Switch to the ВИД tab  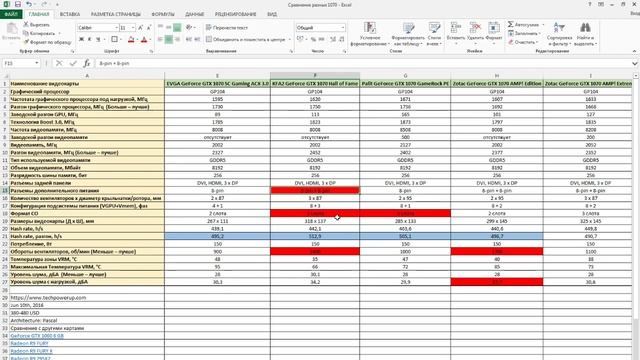click(272, 14)
